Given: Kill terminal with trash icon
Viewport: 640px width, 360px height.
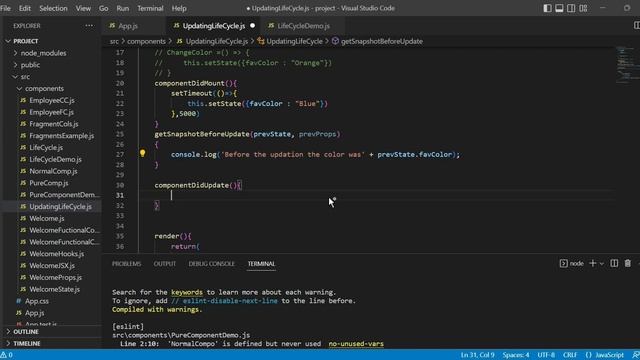Looking at the screenshot, I should click(628, 263).
